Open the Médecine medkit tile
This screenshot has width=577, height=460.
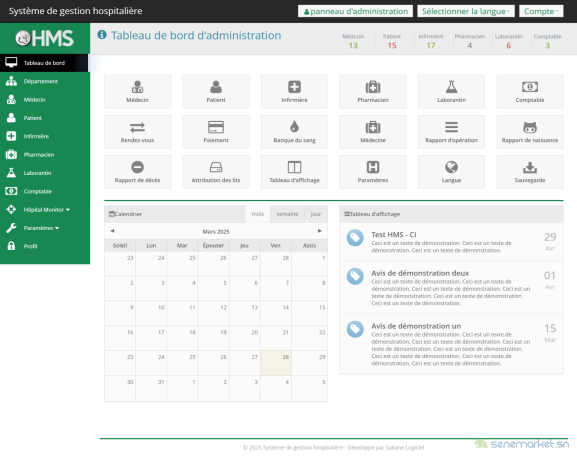coord(373,132)
